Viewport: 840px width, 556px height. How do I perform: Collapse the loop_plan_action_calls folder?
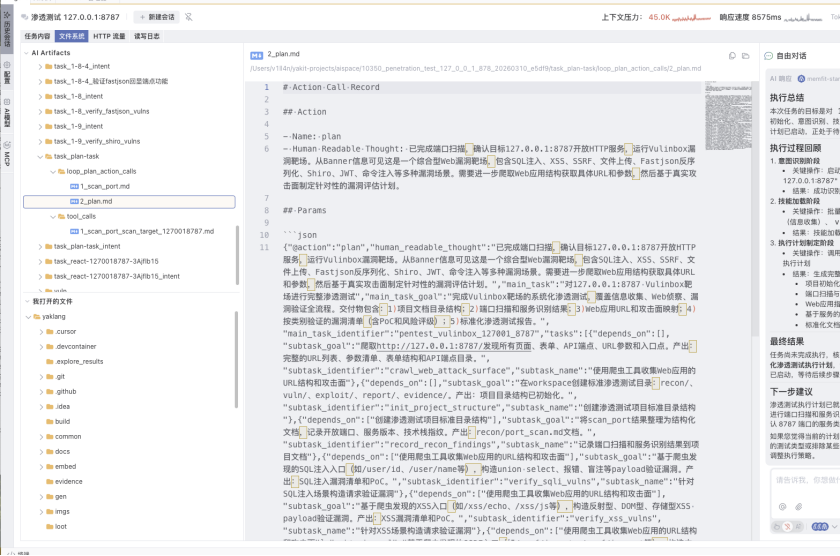(x=53, y=171)
